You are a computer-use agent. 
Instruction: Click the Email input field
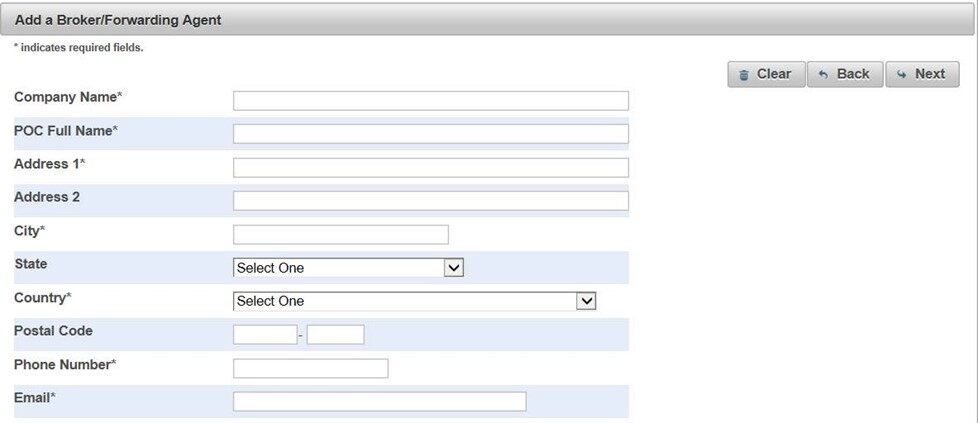point(379,401)
